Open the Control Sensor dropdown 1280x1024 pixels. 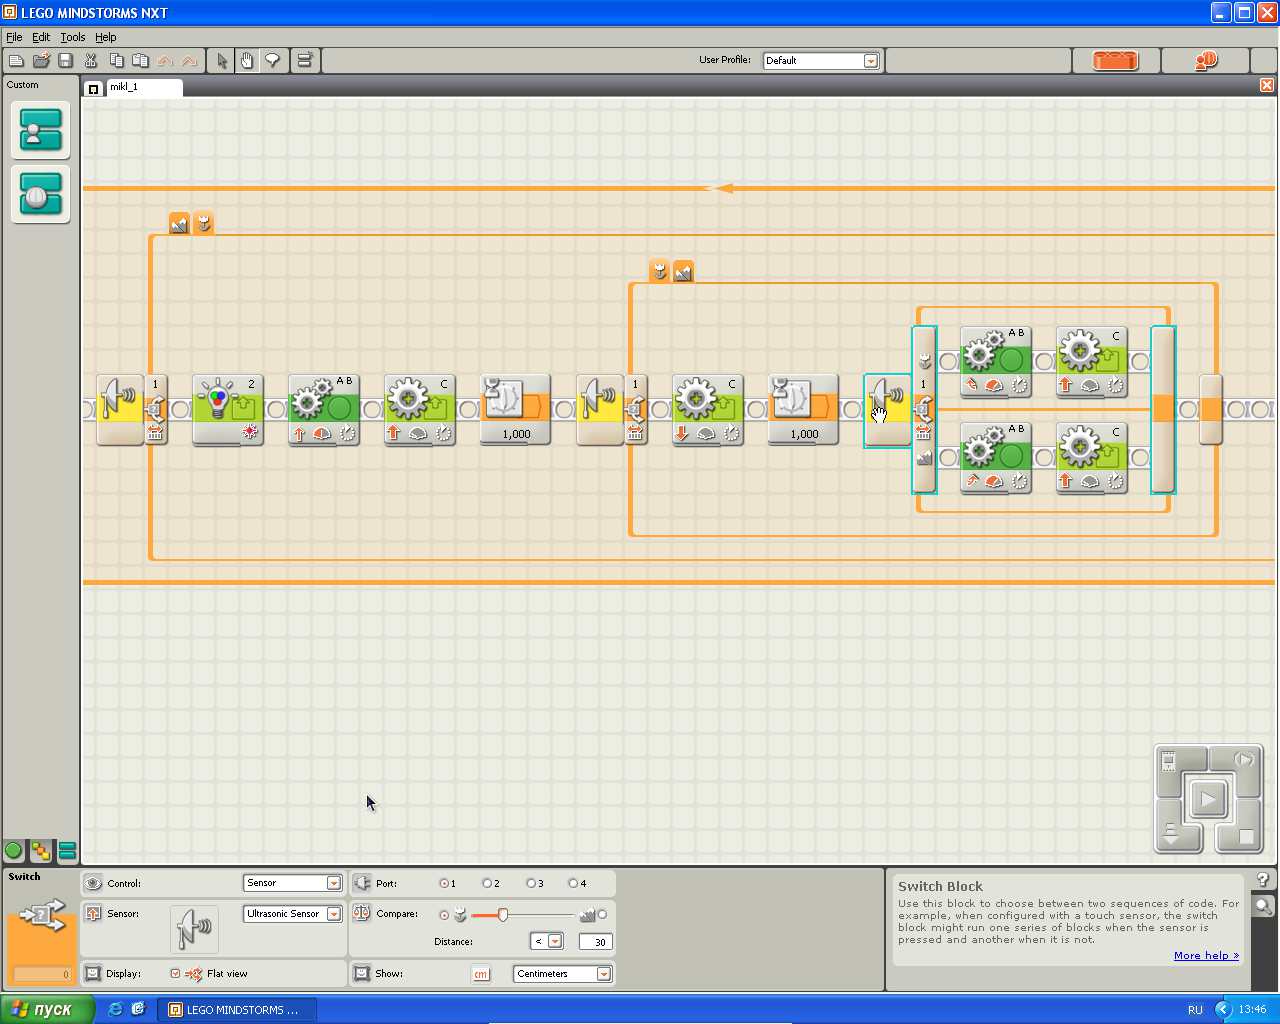(x=333, y=883)
